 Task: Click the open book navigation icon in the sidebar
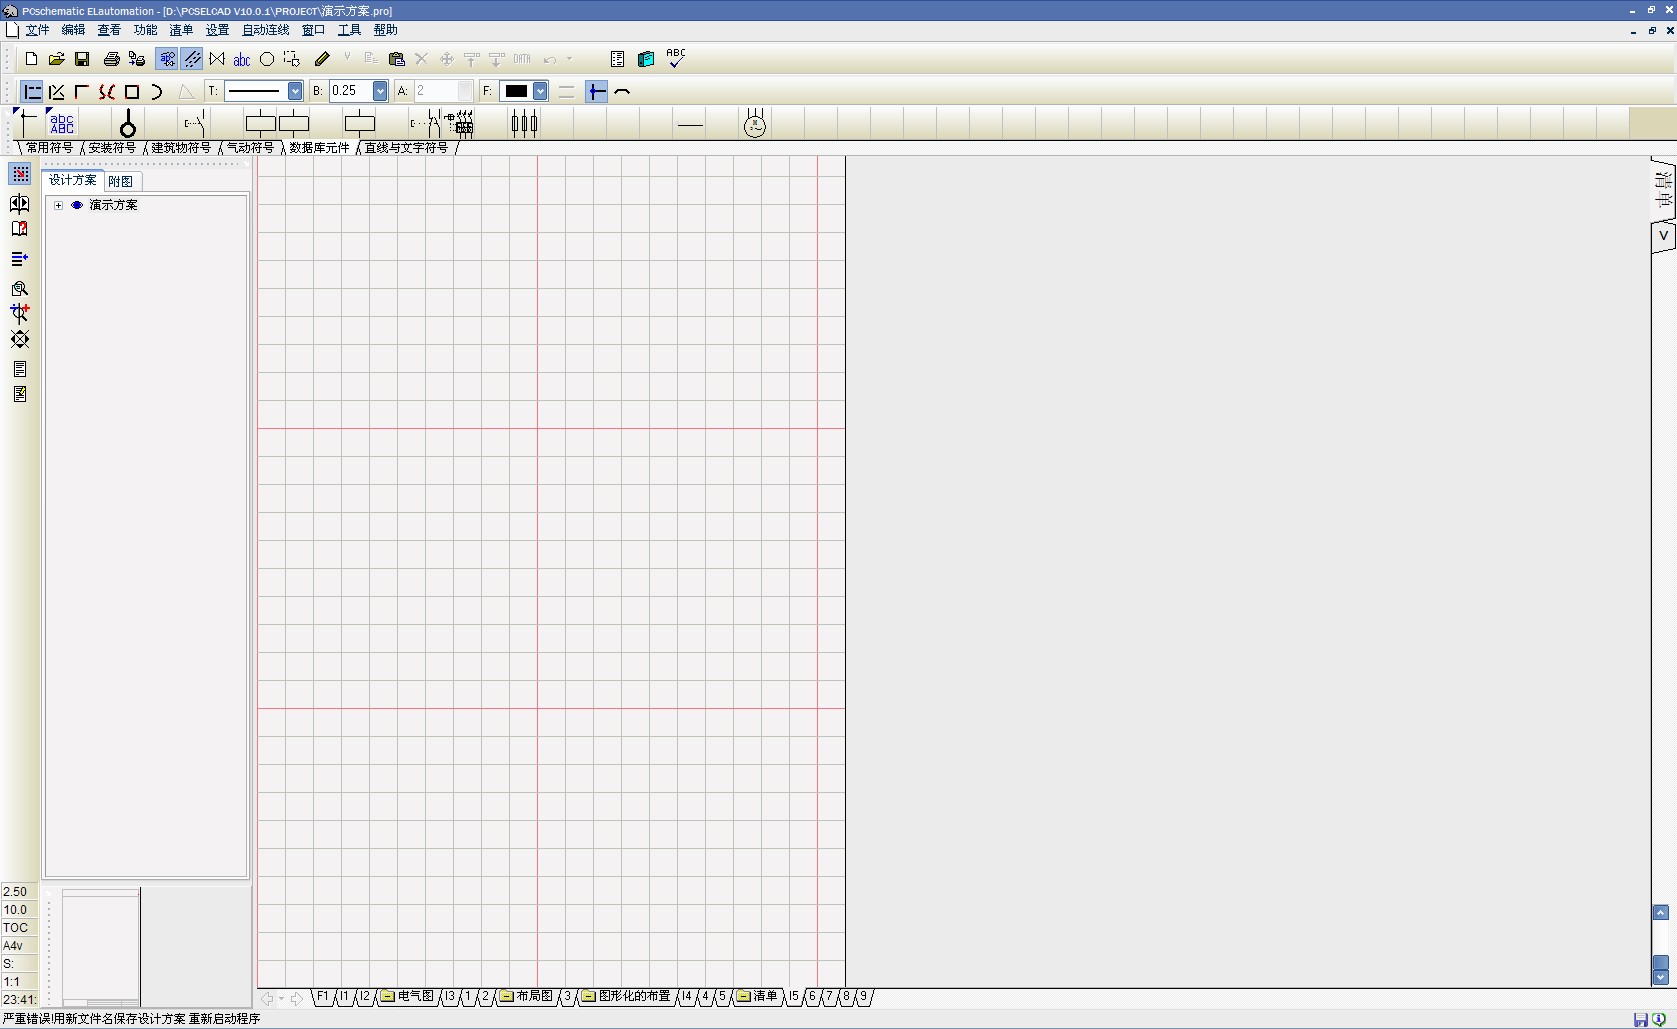click(x=20, y=204)
